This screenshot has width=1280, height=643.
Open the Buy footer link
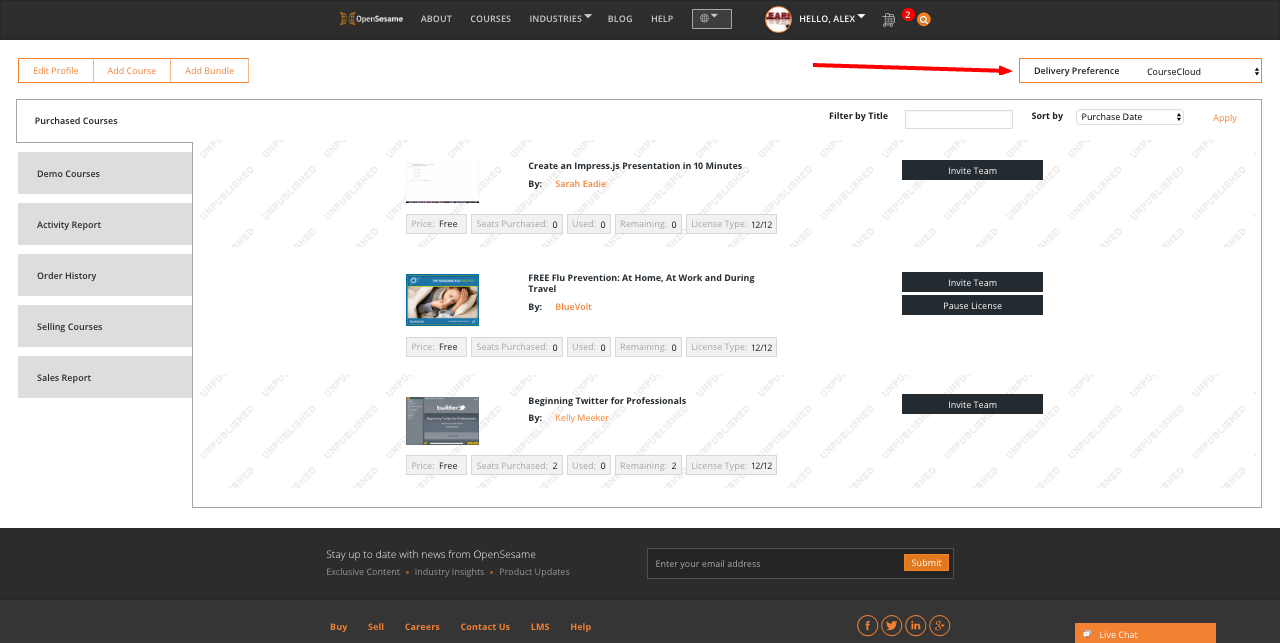[x=339, y=627]
